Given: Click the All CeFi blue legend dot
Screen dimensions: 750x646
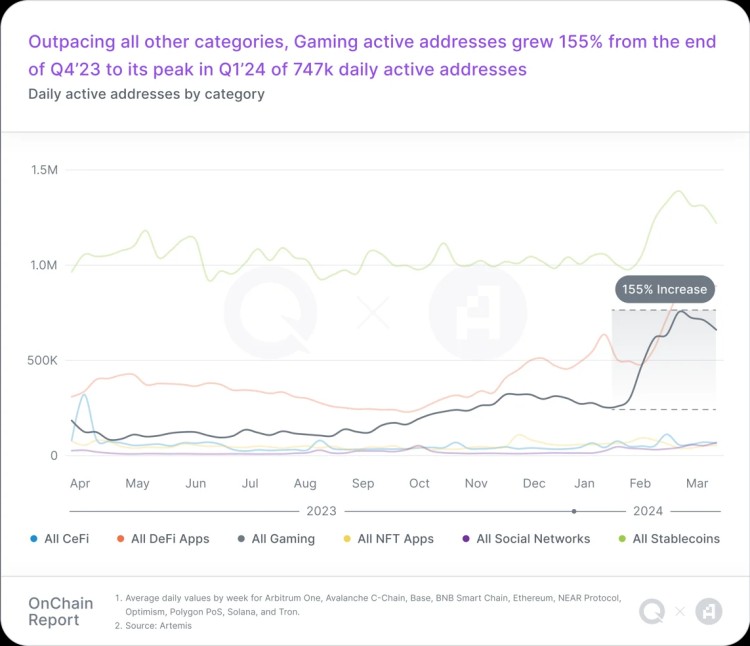Looking at the screenshot, I should [x=33, y=539].
